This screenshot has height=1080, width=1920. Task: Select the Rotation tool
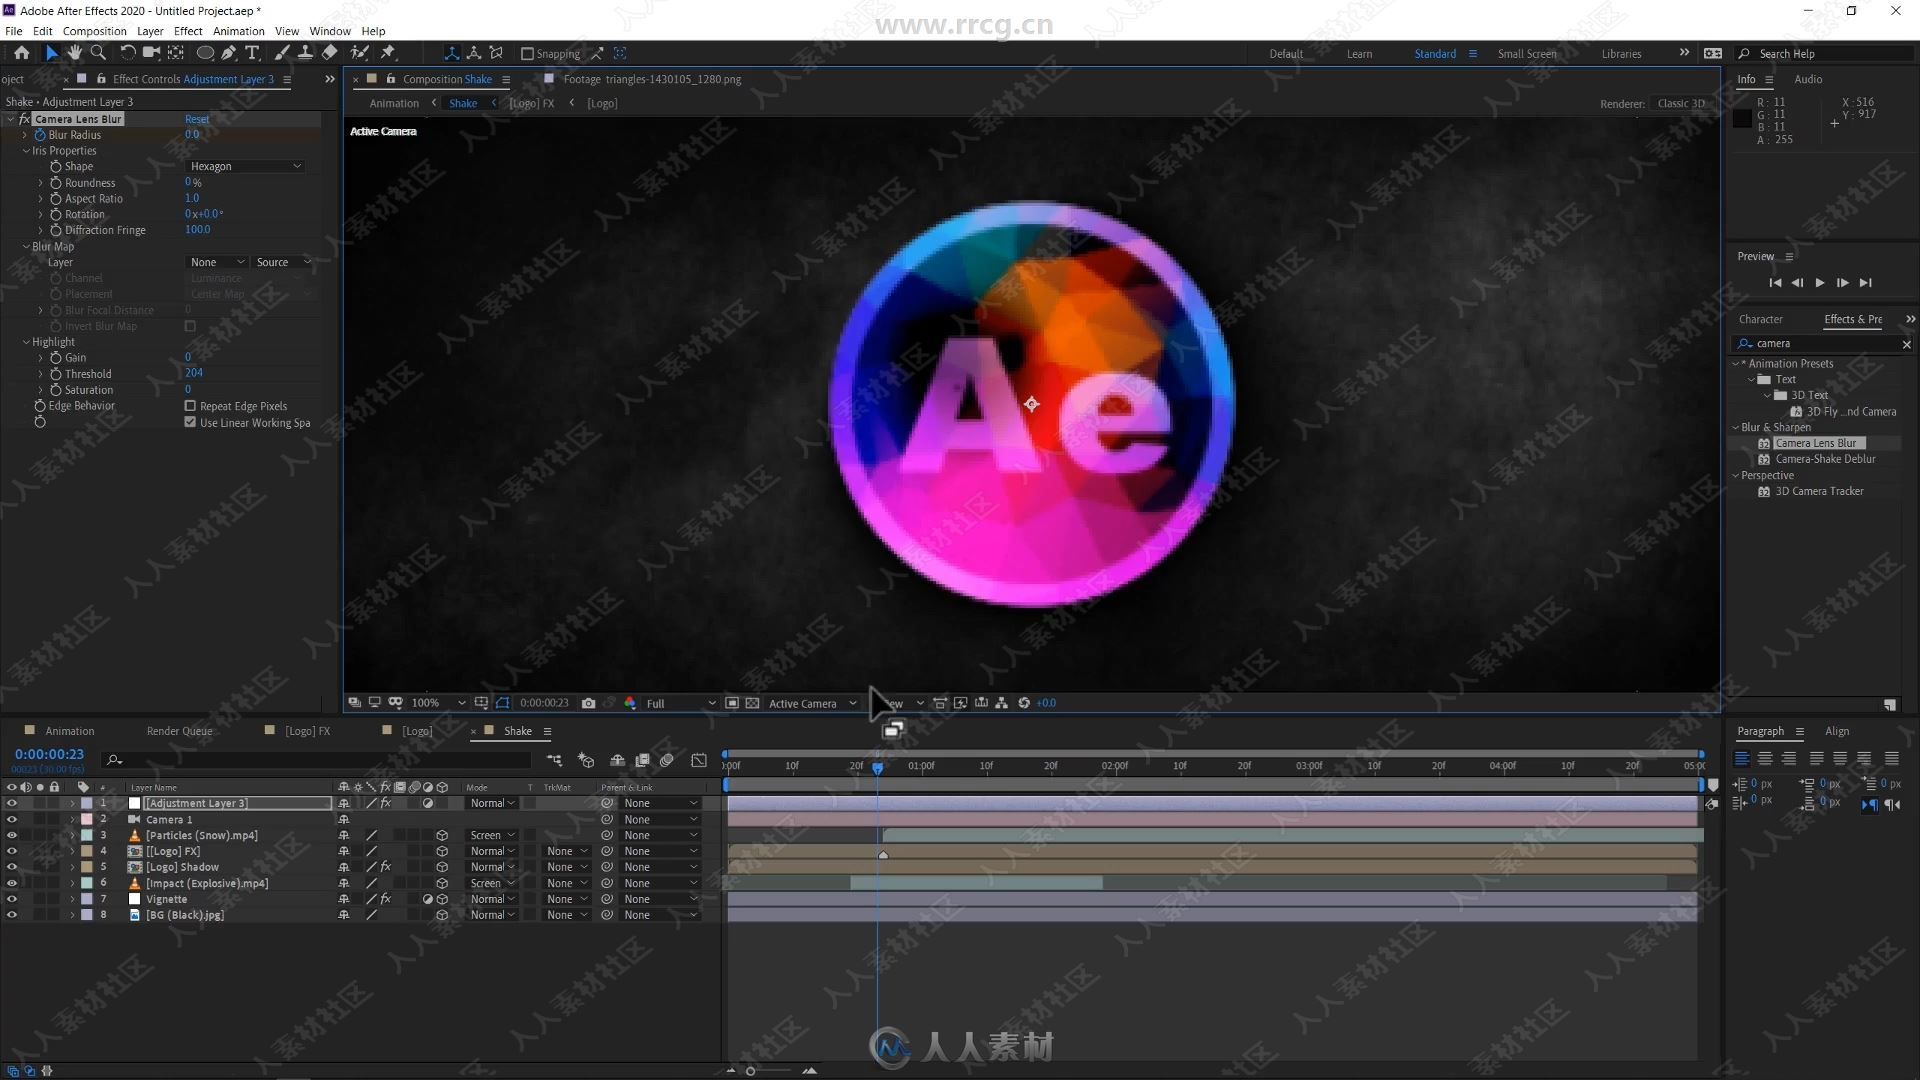tap(127, 53)
